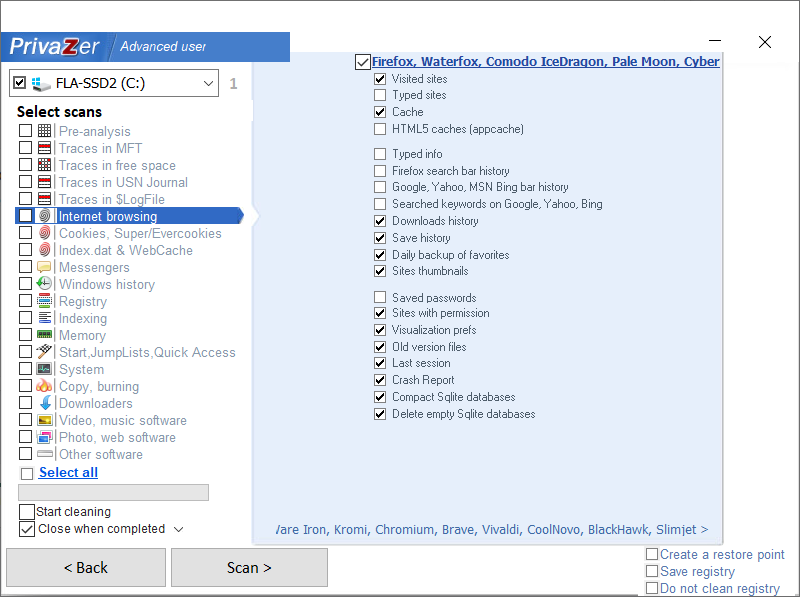Enable the Typed info checkbox
The height and width of the screenshot is (597, 800).
point(380,154)
